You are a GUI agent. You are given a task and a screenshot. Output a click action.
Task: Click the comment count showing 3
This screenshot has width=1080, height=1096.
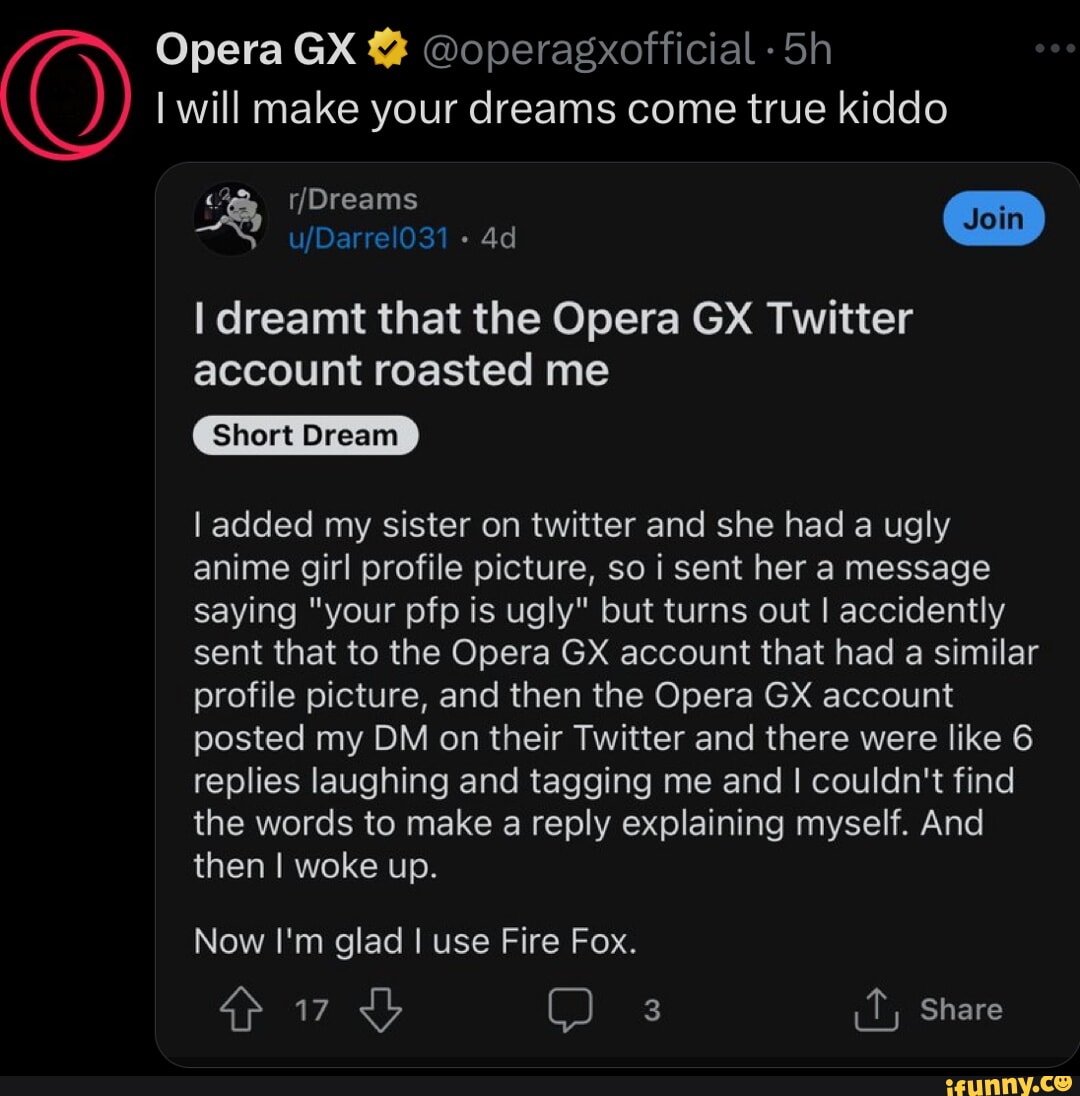[x=651, y=1011]
